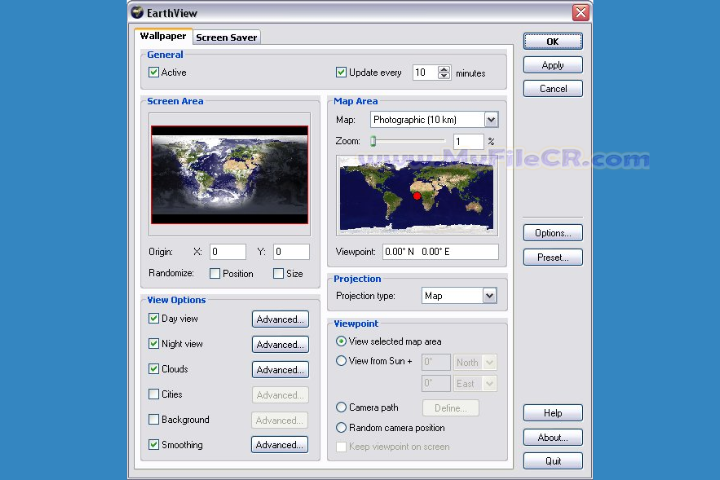The image size is (720, 480).
Task: Click the Quit button
Action: click(x=553, y=461)
